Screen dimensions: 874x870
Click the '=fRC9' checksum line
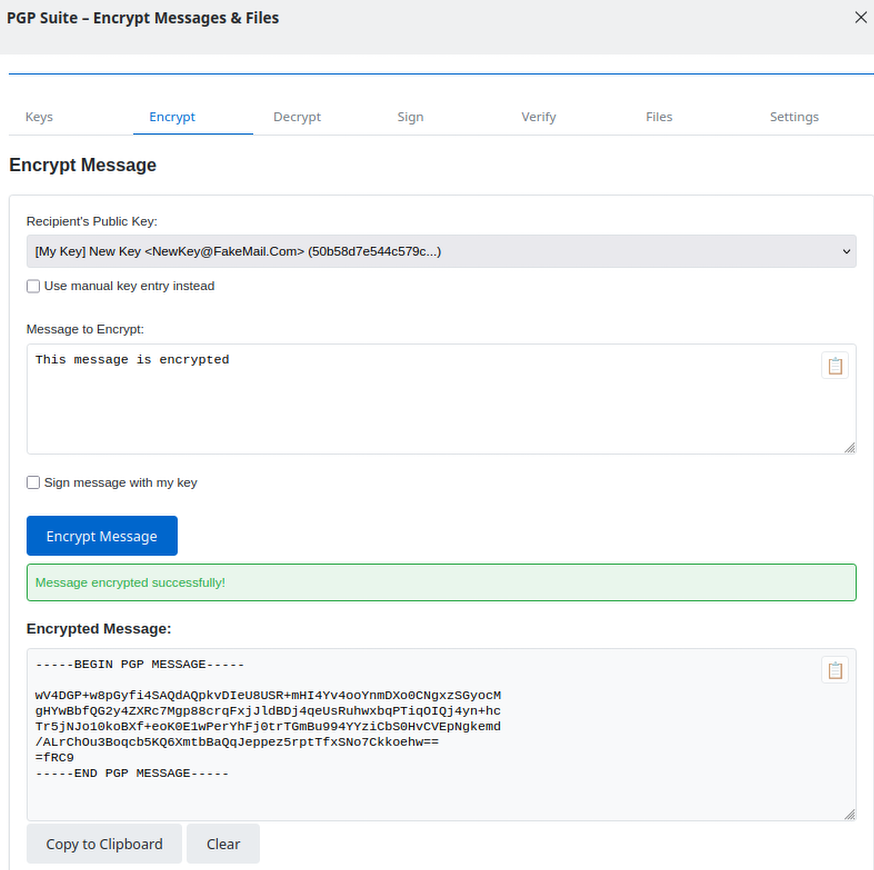(x=55, y=758)
